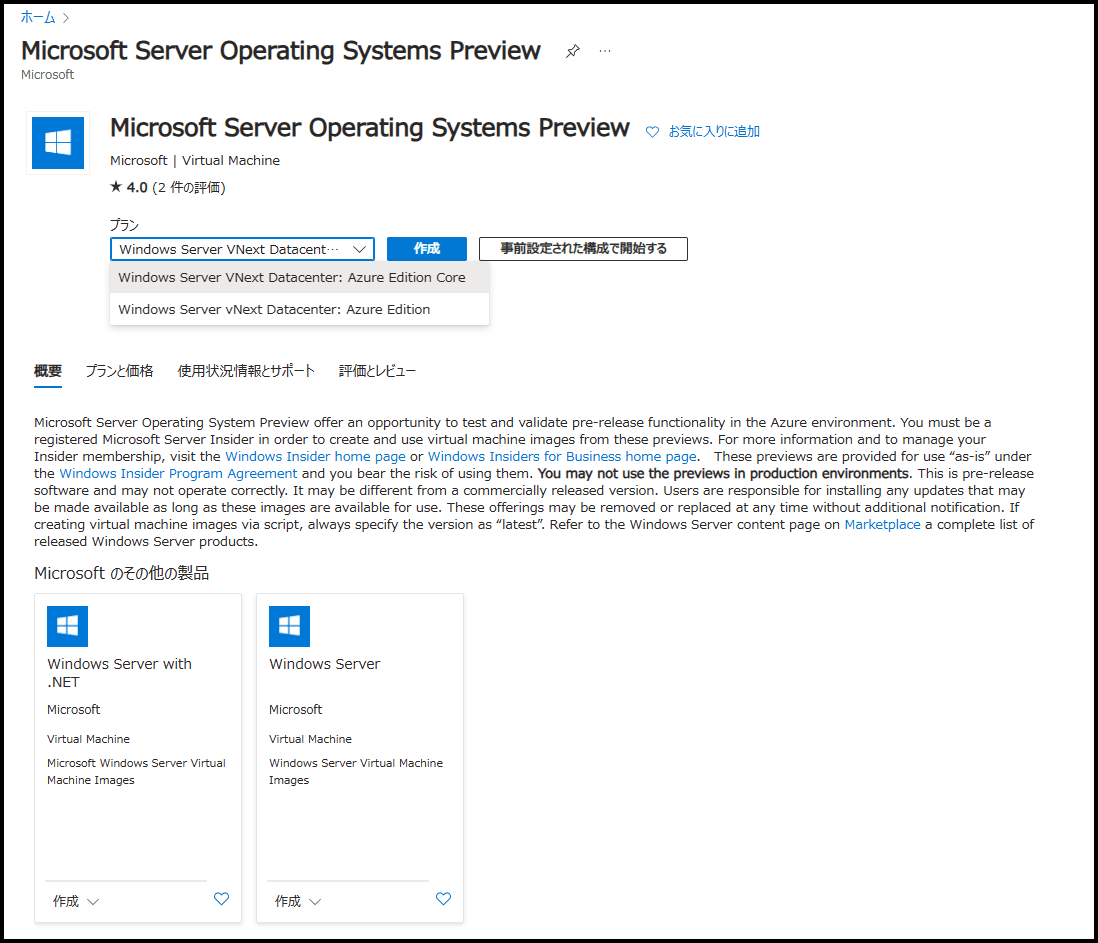Click the heart icon next to お気に入りに追加
The width and height of the screenshot is (1098, 943).
pyautogui.click(x=652, y=132)
